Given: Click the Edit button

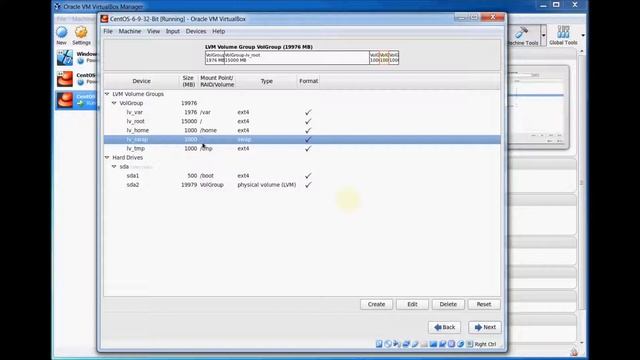Looking at the screenshot, I should click(412, 304).
